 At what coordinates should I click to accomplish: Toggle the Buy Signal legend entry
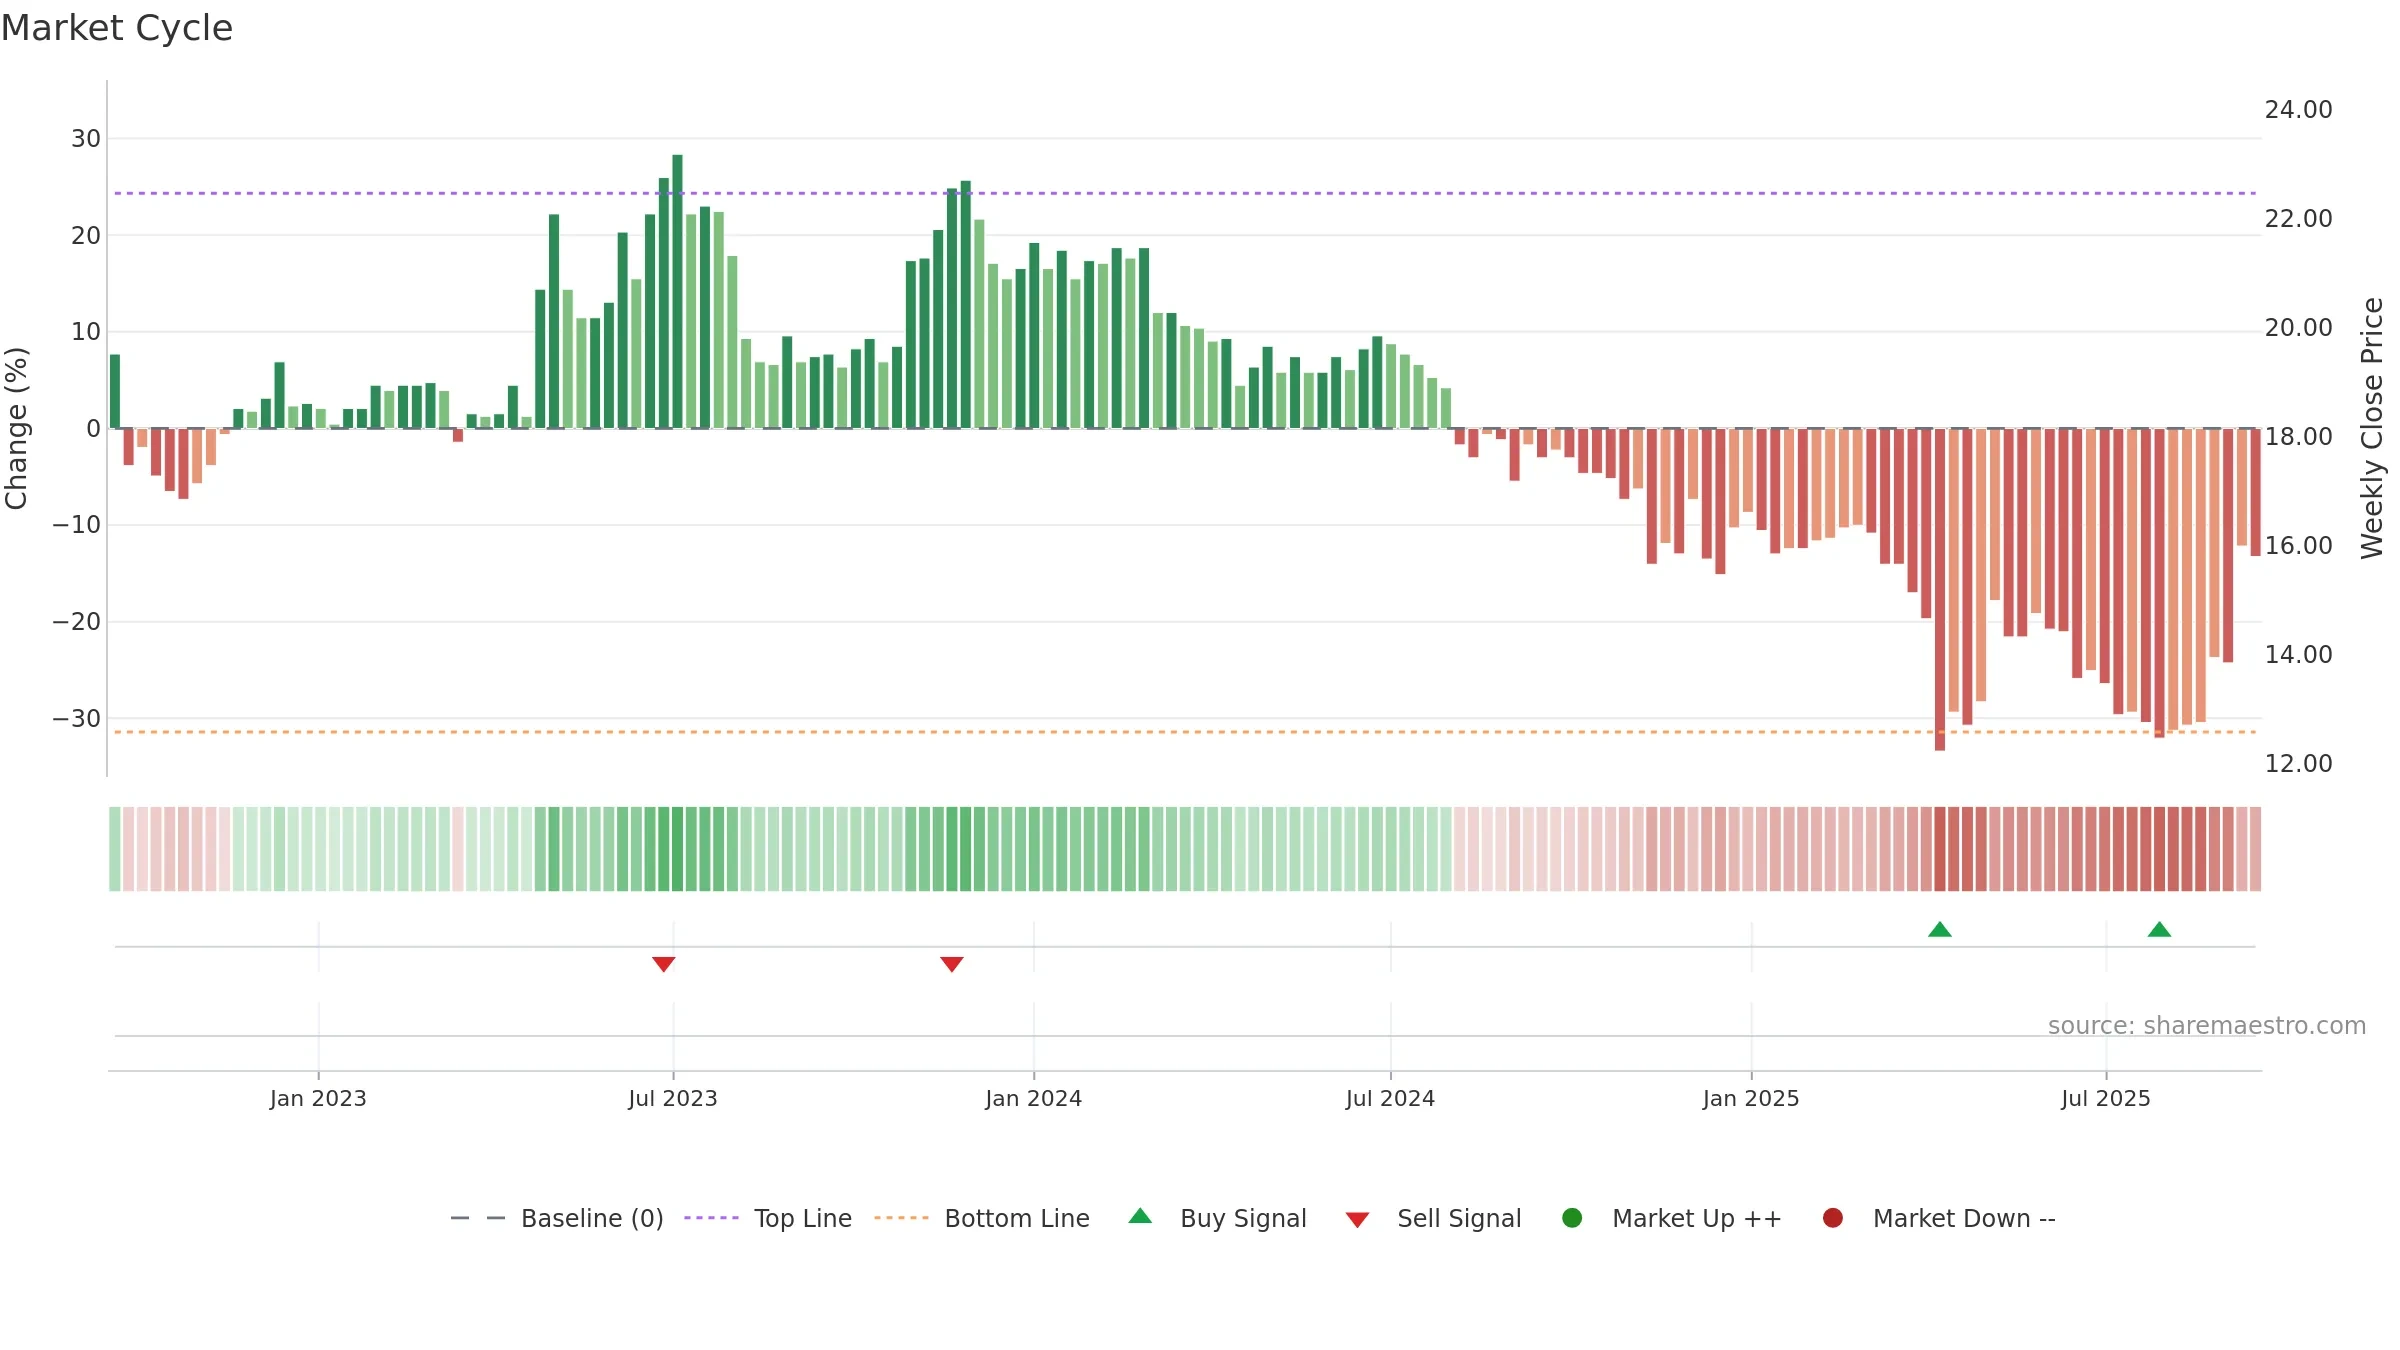point(1217,1218)
